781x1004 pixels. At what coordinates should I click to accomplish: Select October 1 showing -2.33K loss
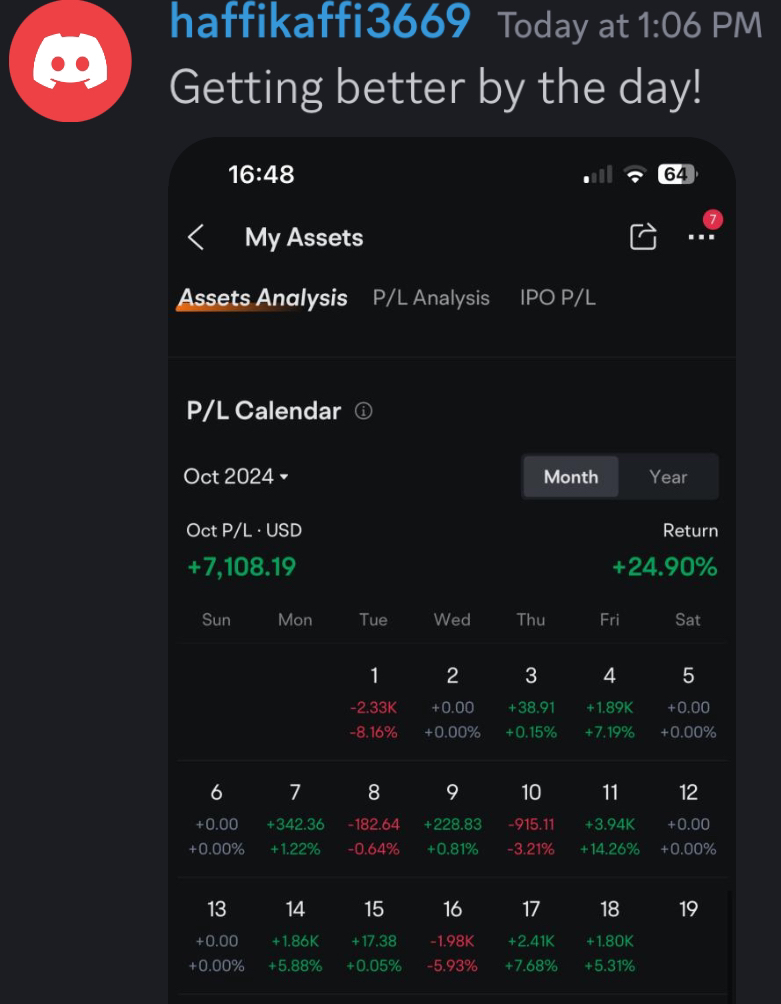(374, 704)
